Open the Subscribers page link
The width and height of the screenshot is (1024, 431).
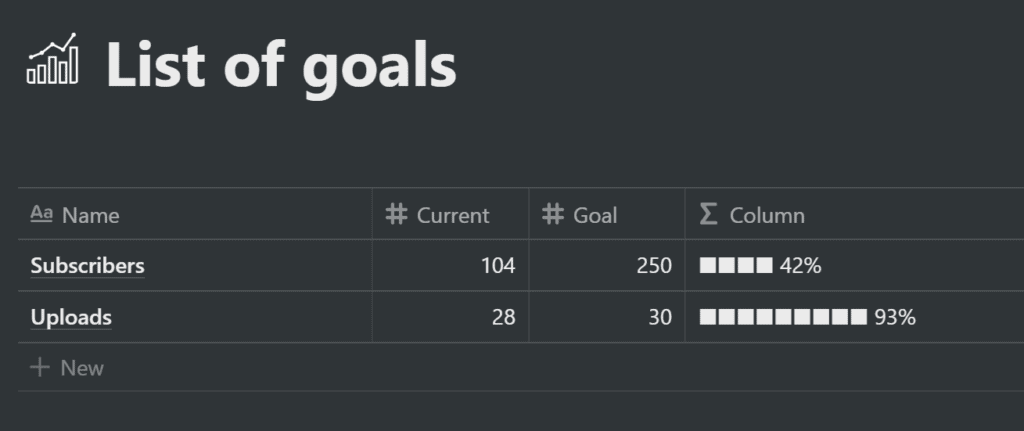coord(88,266)
